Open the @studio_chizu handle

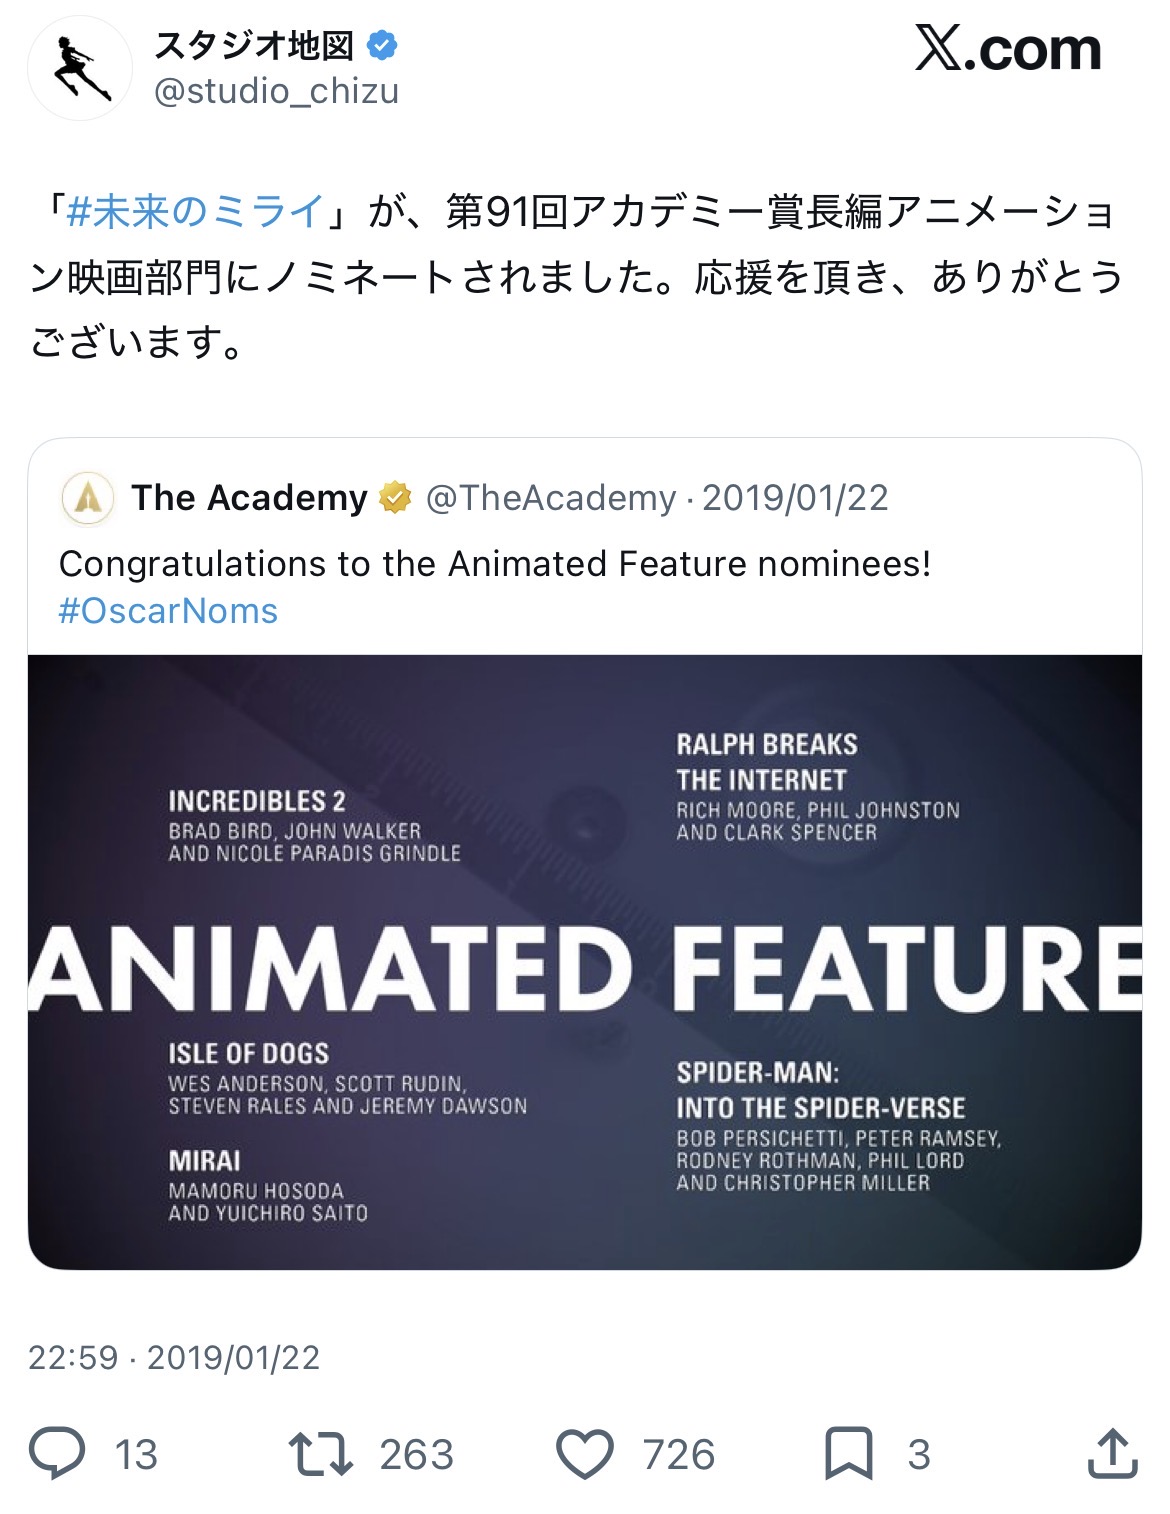tap(276, 91)
